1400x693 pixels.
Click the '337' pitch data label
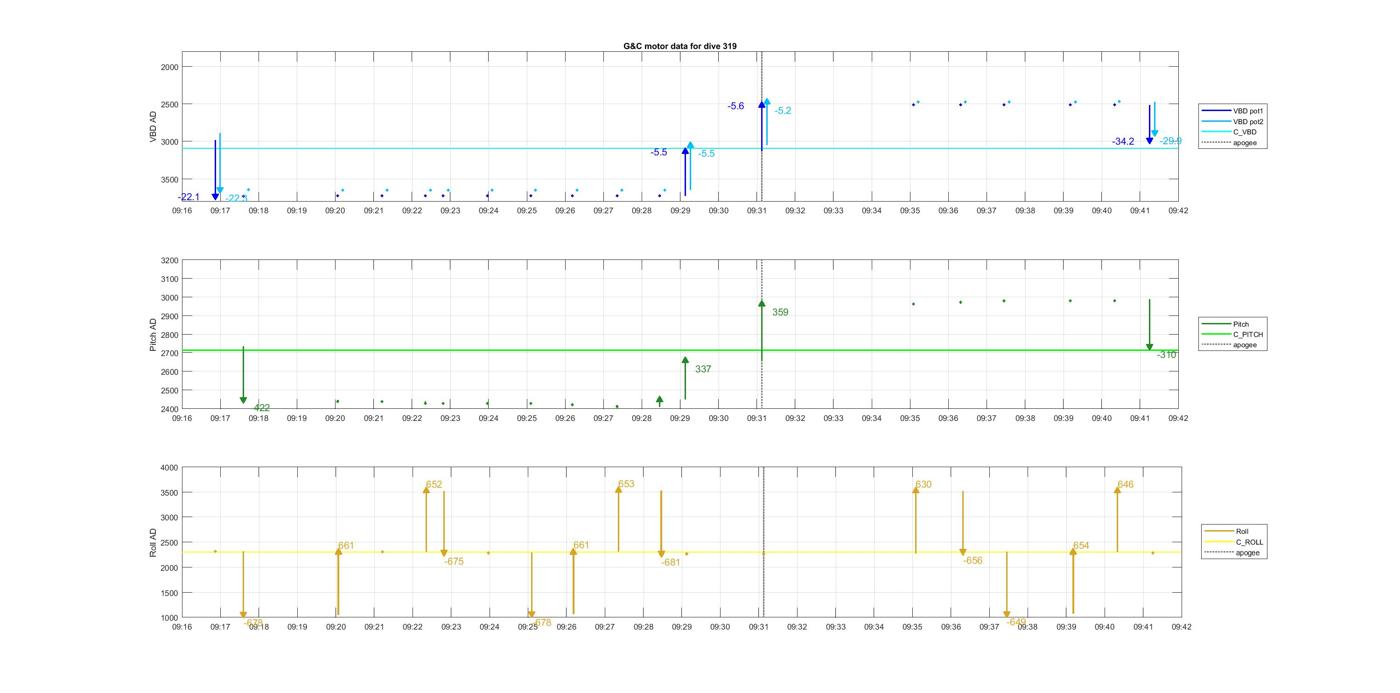click(703, 369)
